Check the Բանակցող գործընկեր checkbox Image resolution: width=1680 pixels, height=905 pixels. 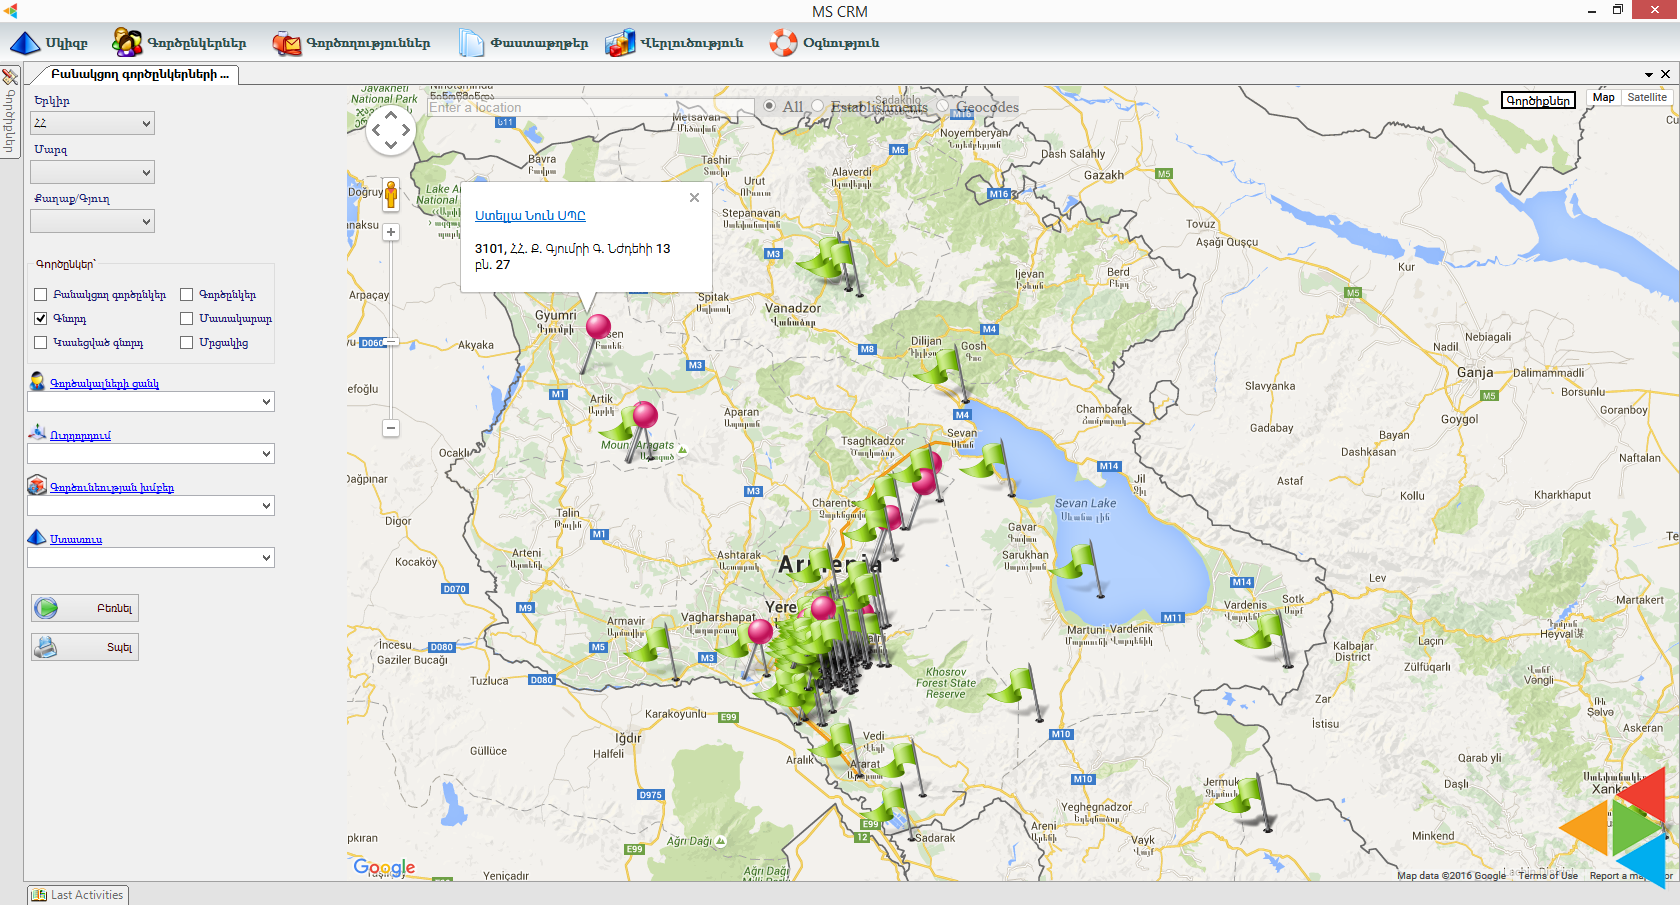41,295
